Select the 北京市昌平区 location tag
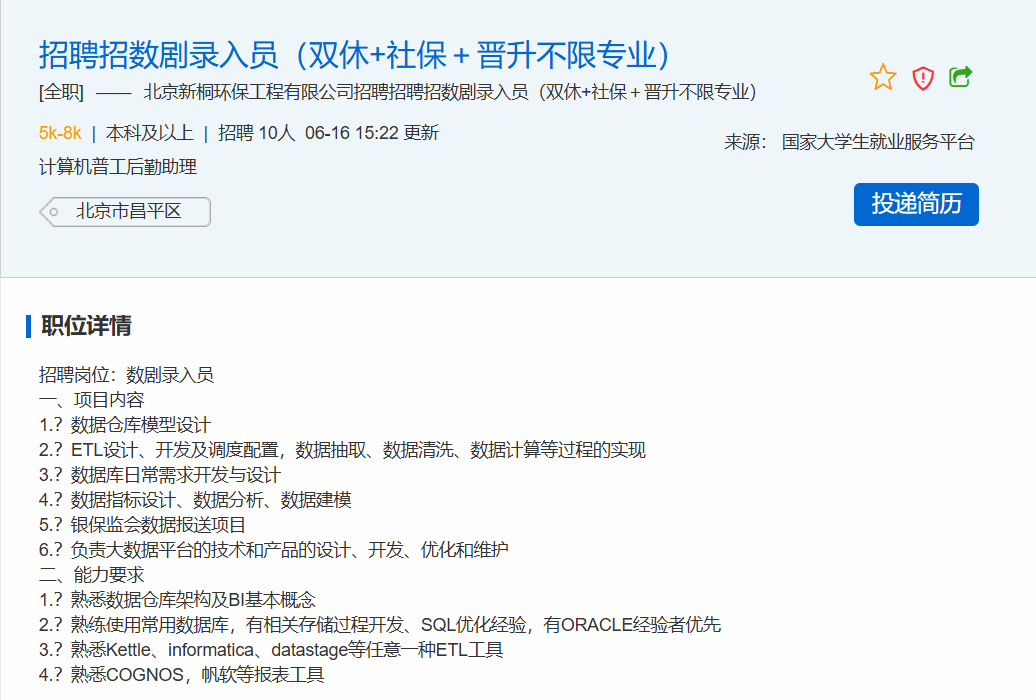The image size is (1036, 700). (128, 212)
